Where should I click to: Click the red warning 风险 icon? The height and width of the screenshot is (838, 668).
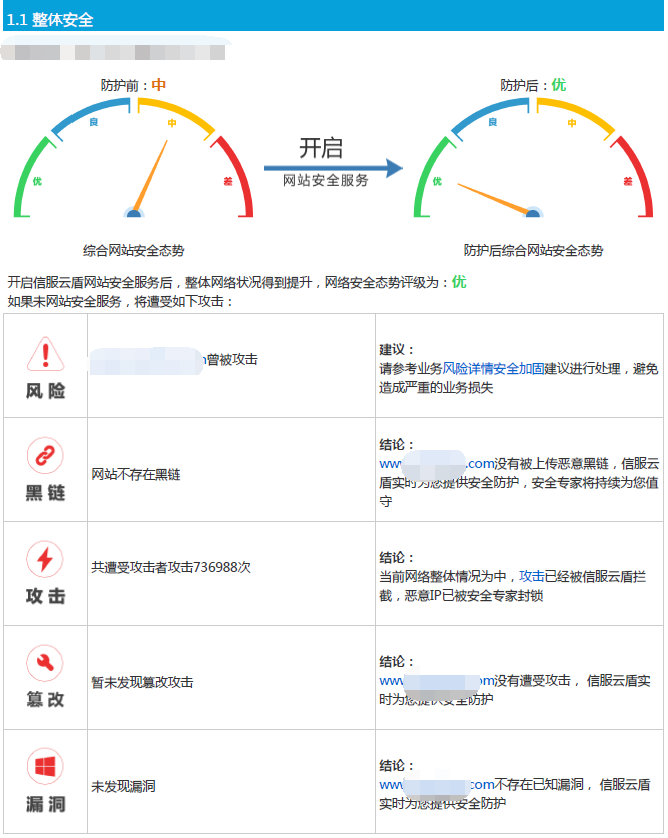pos(44,353)
